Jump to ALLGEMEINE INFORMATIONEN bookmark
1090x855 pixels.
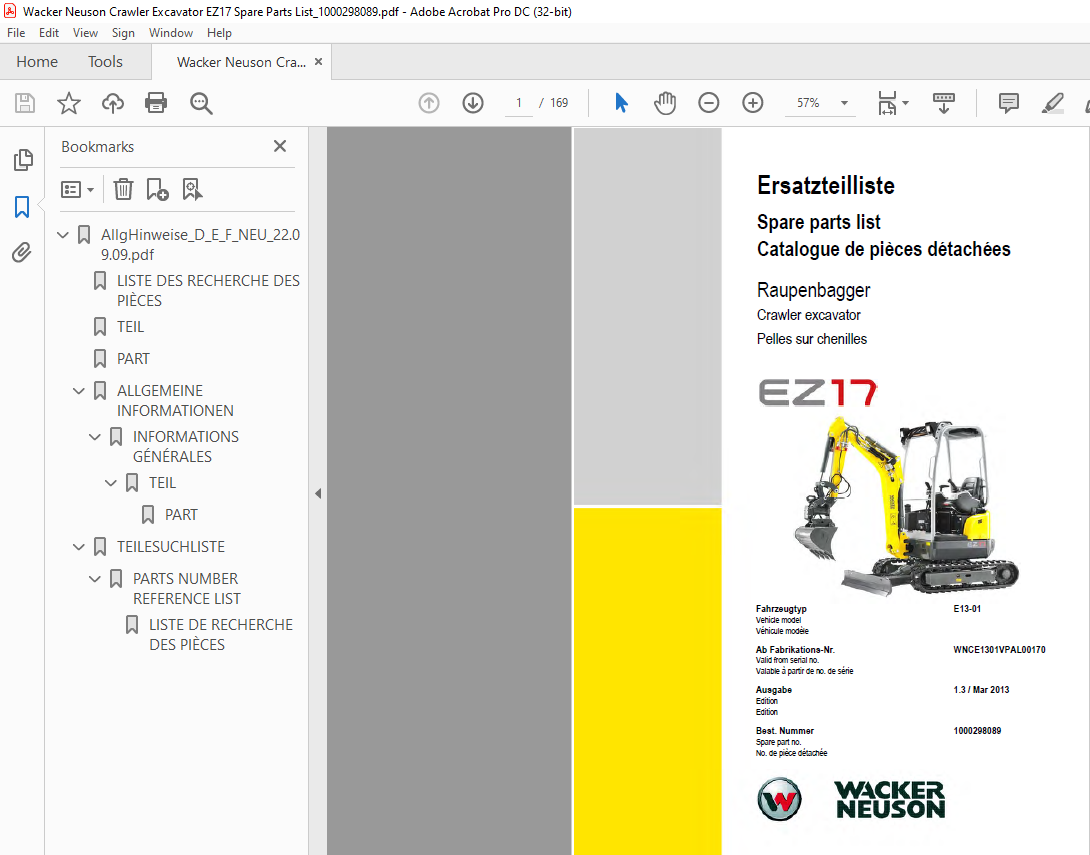pos(175,400)
